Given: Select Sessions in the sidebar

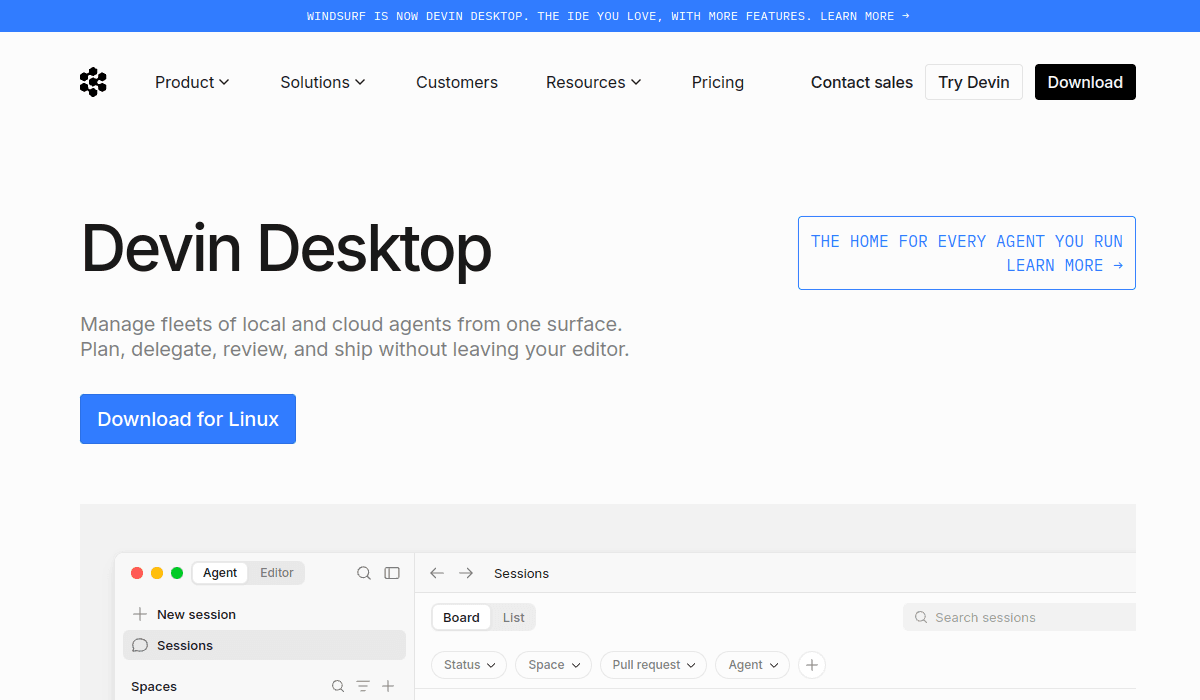Looking at the screenshot, I should (x=264, y=645).
